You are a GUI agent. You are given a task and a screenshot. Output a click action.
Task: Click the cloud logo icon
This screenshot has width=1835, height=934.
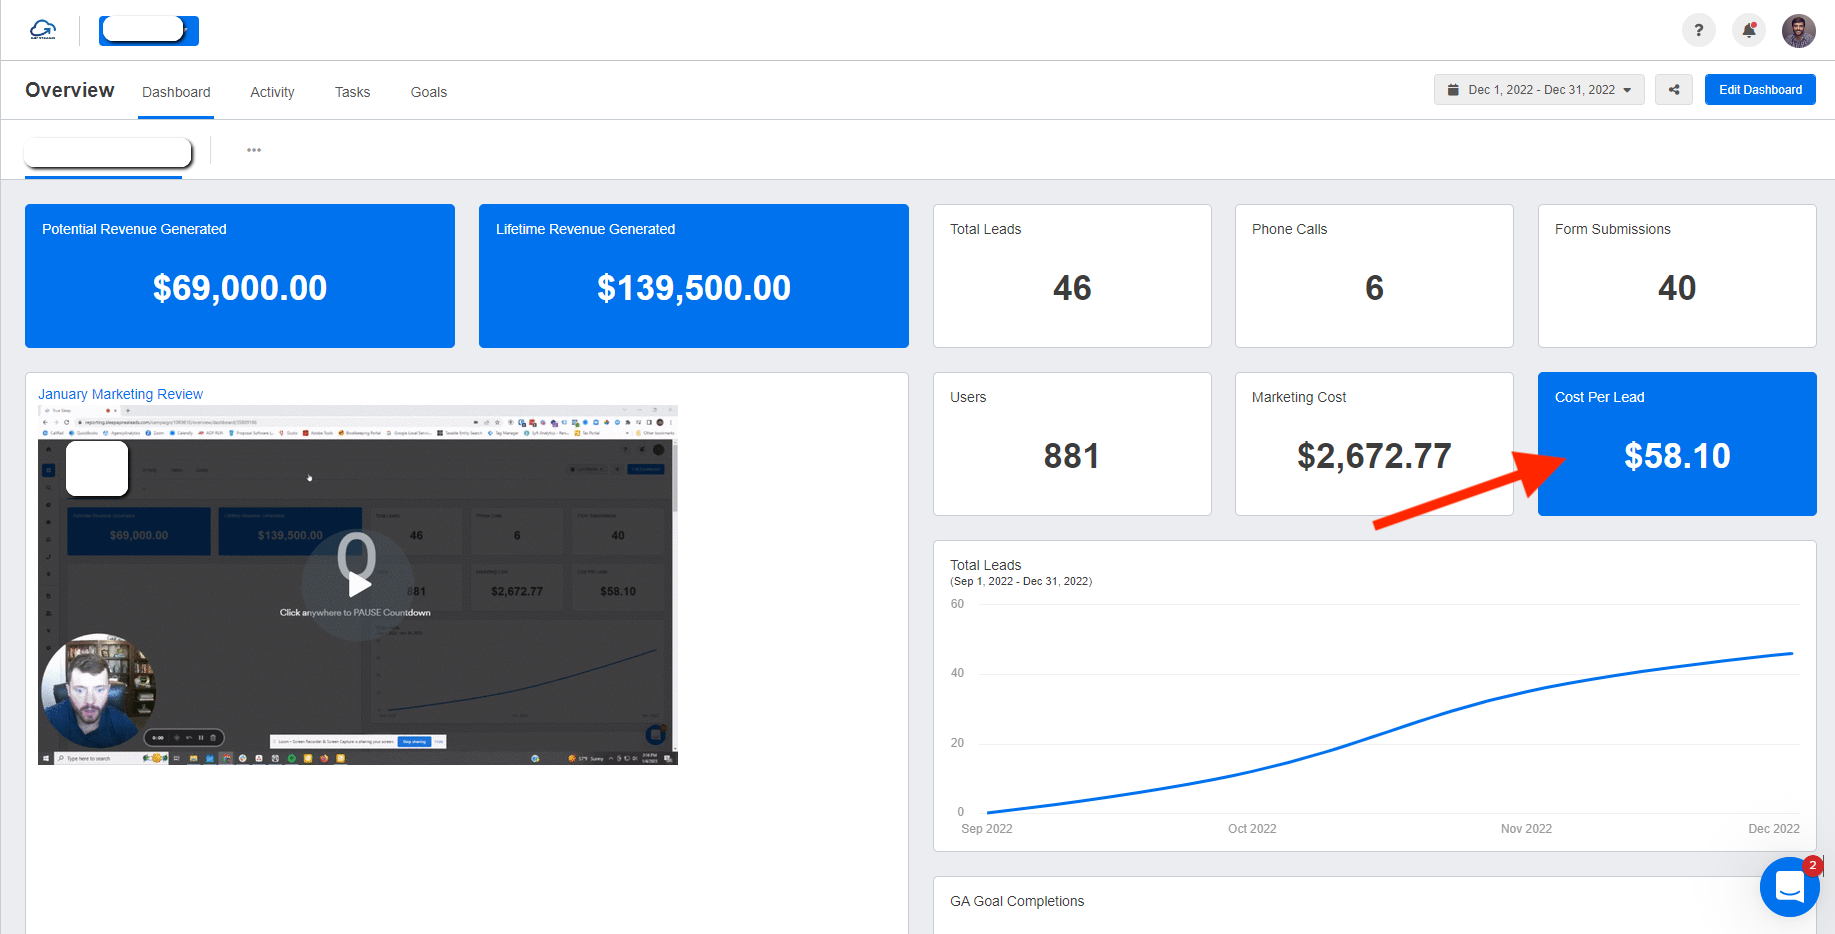43,30
